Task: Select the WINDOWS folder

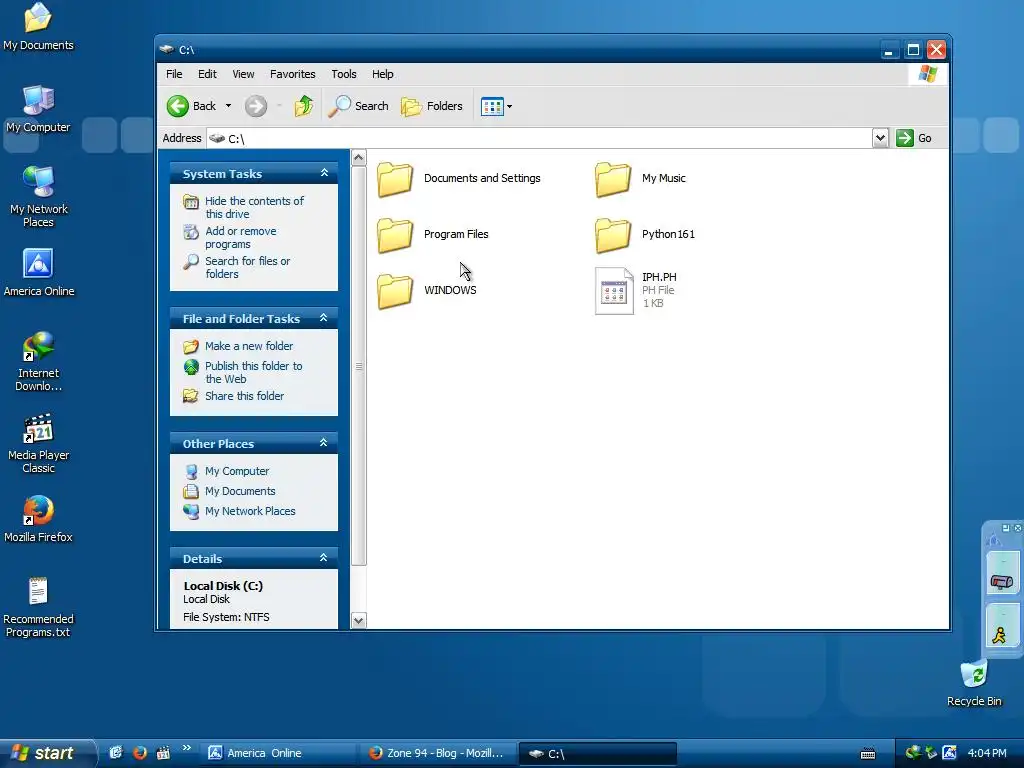Action: [427, 290]
